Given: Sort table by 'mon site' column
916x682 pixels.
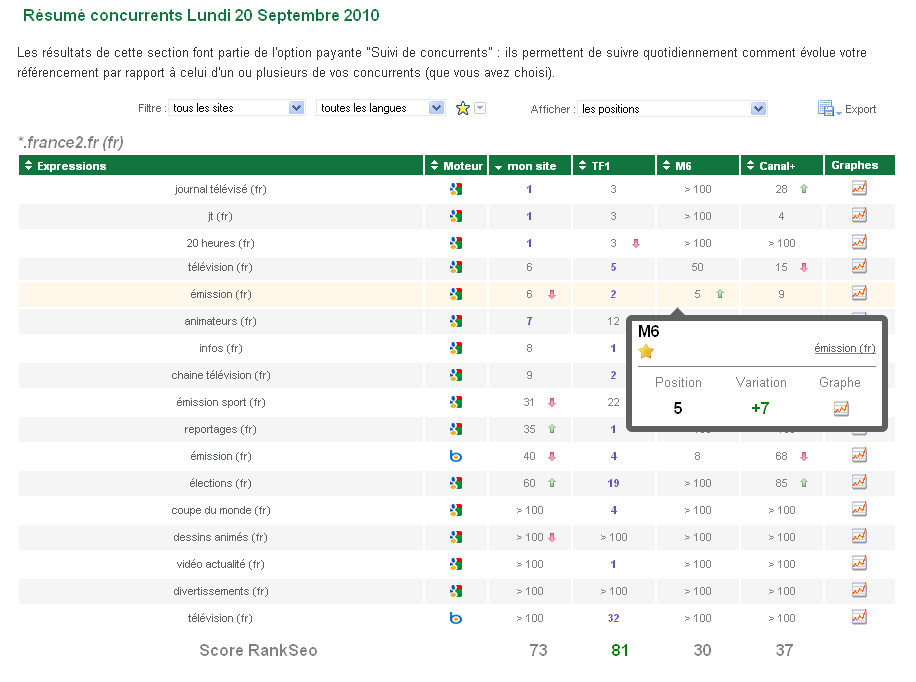Looking at the screenshot, I should click(x=532, y=166).
